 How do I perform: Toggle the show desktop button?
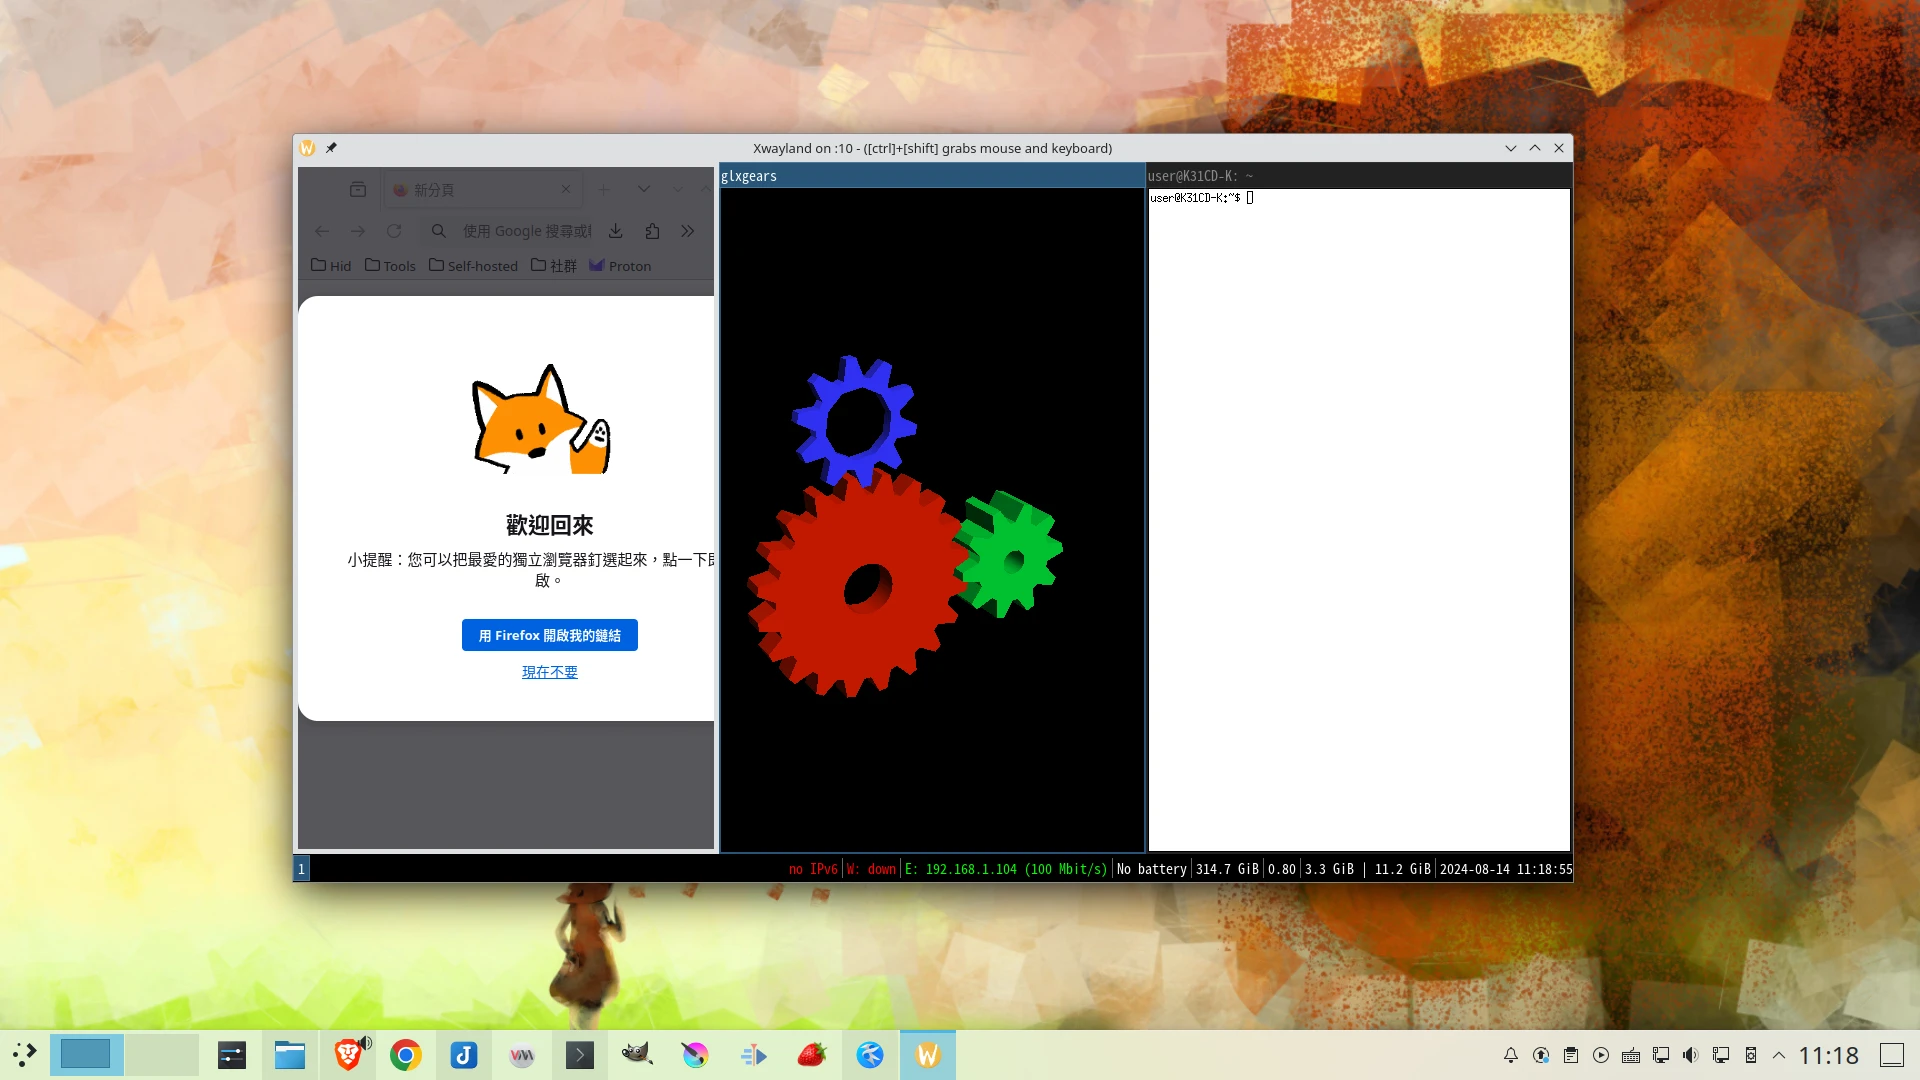(x=1891, y=1055)
